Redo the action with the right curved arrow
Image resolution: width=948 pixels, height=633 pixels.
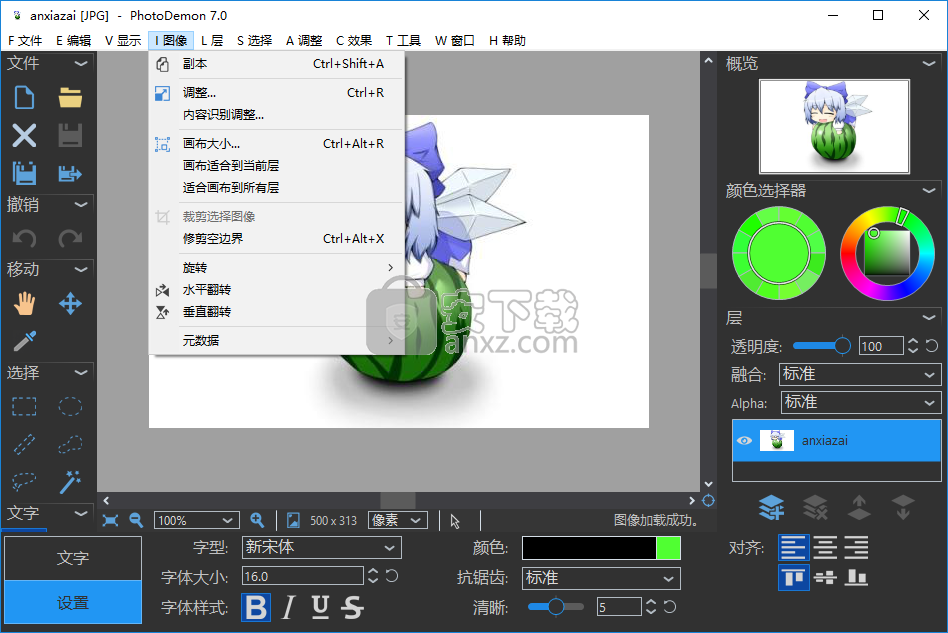pos(70,239)
